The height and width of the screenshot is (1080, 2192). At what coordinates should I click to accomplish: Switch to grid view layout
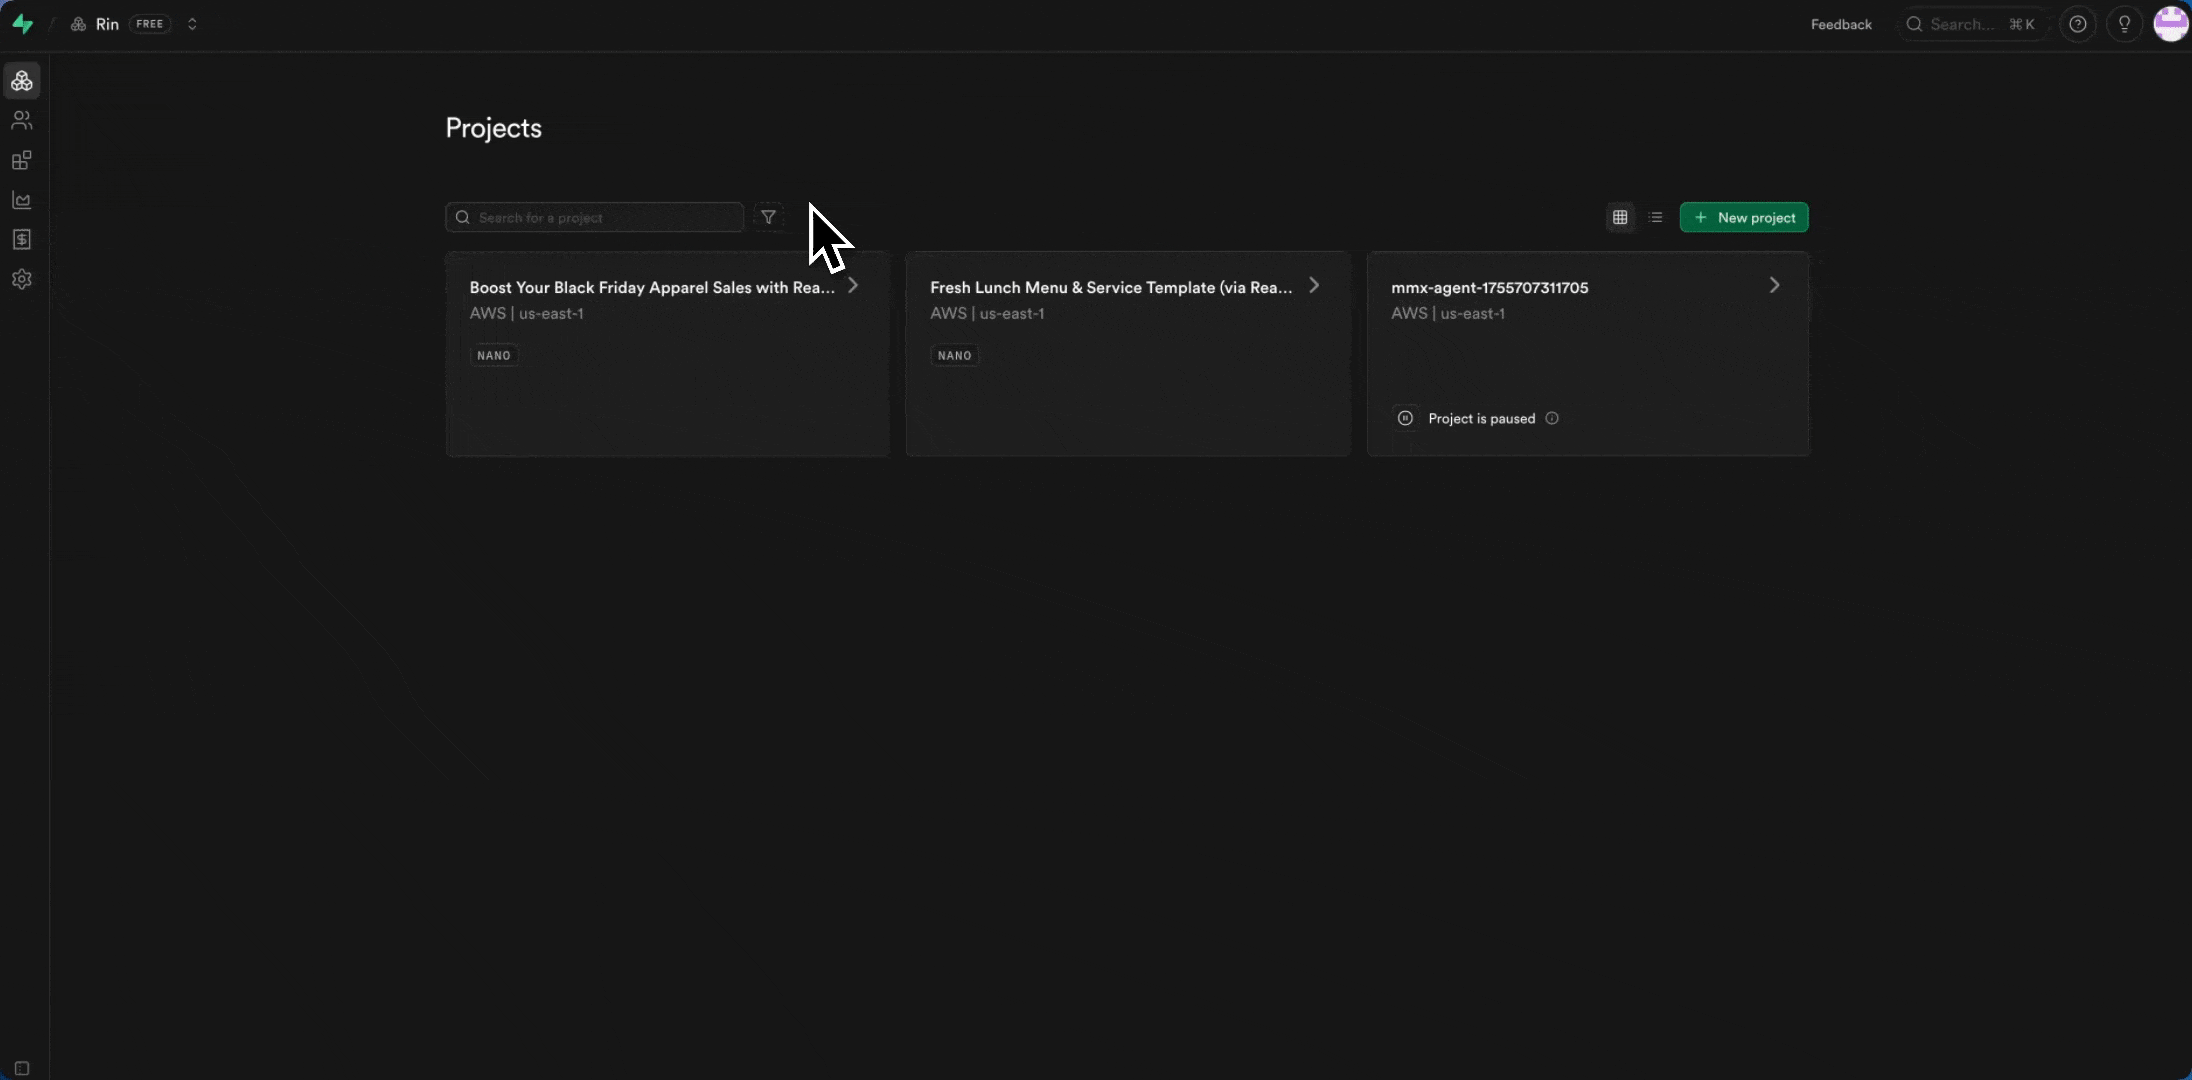coord(1620,217)
